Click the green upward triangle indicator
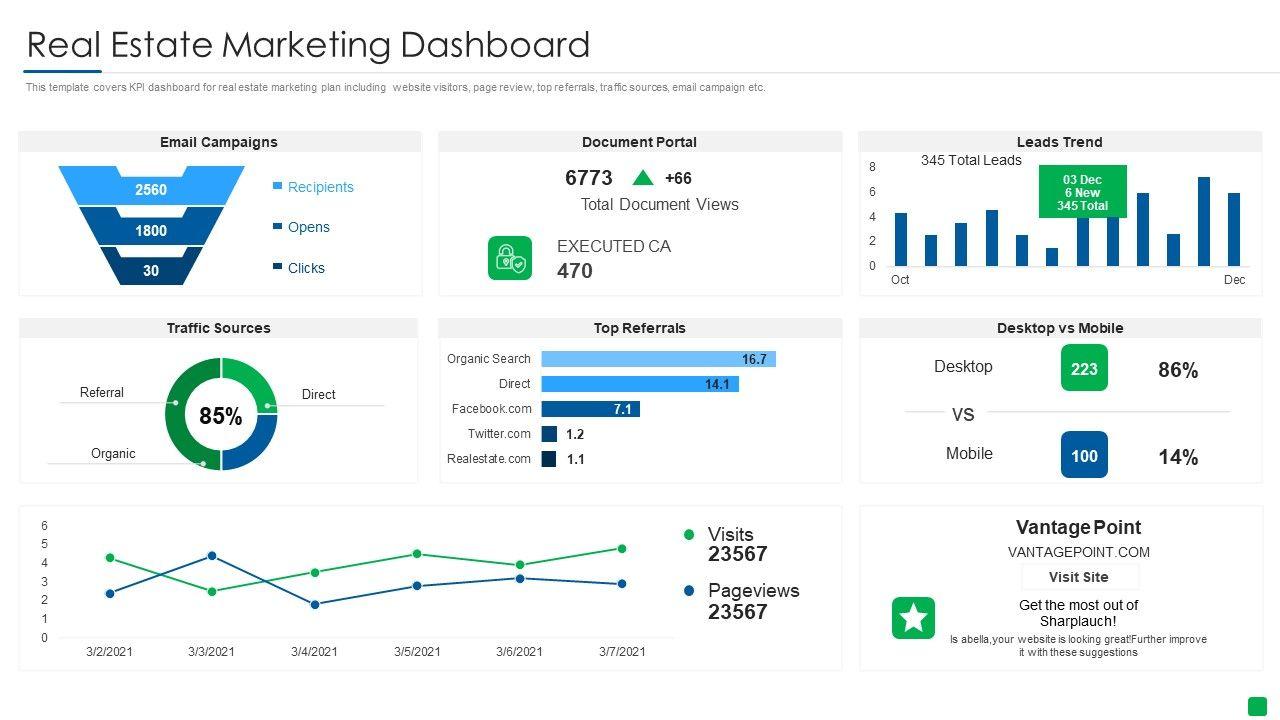 click(x=643, y=178)
